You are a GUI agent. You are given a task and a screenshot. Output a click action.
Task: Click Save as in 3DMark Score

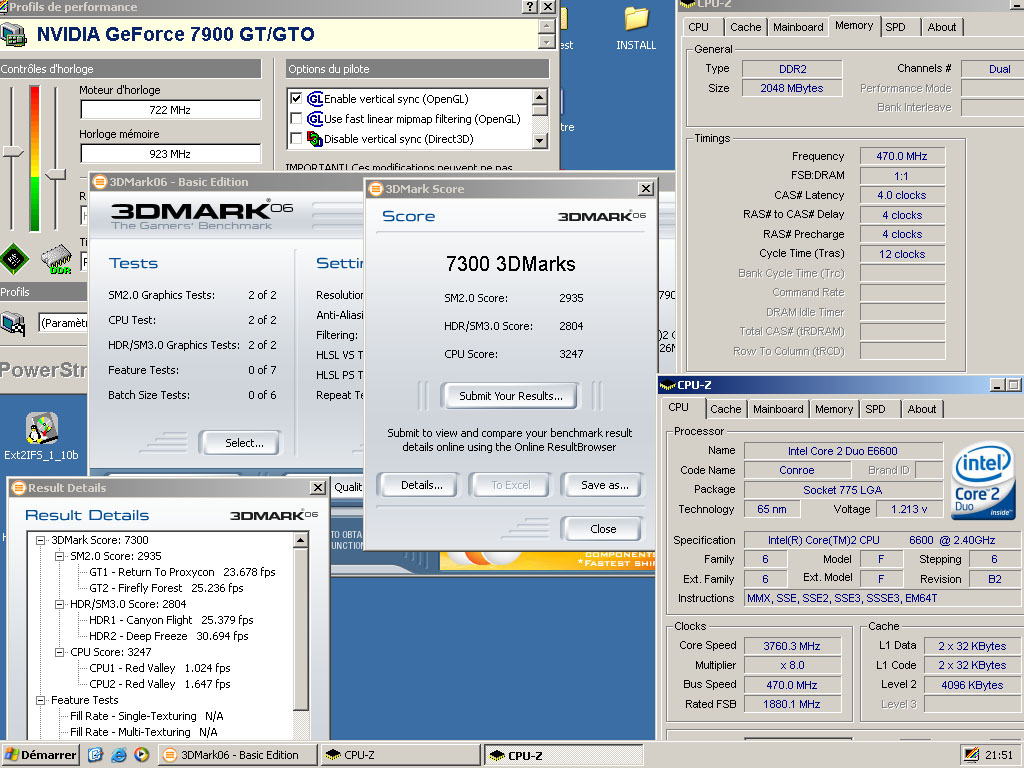[x=605, y=485]
